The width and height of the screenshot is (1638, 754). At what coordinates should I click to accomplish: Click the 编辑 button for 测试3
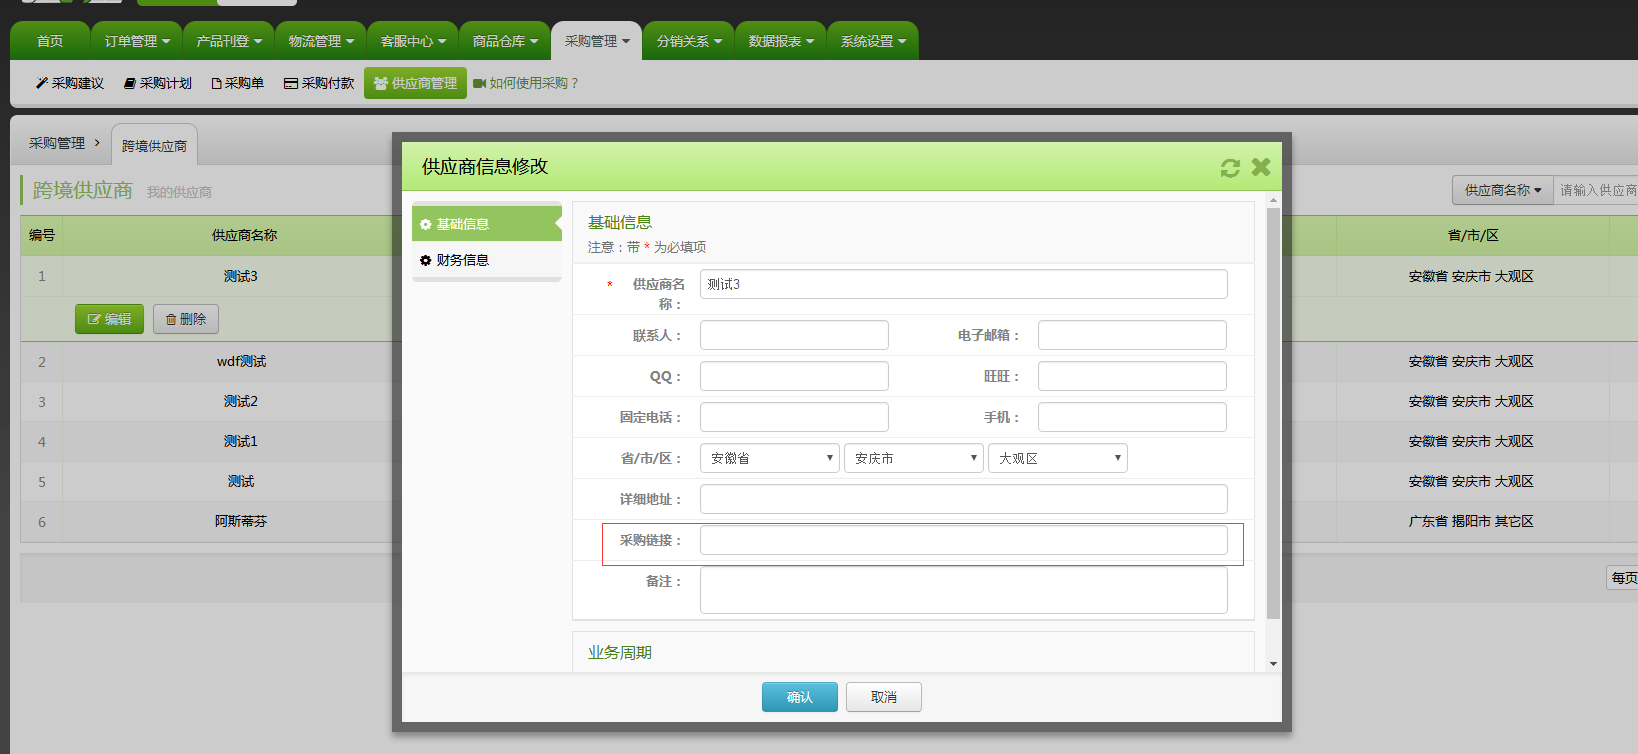(x=109, y=319)
